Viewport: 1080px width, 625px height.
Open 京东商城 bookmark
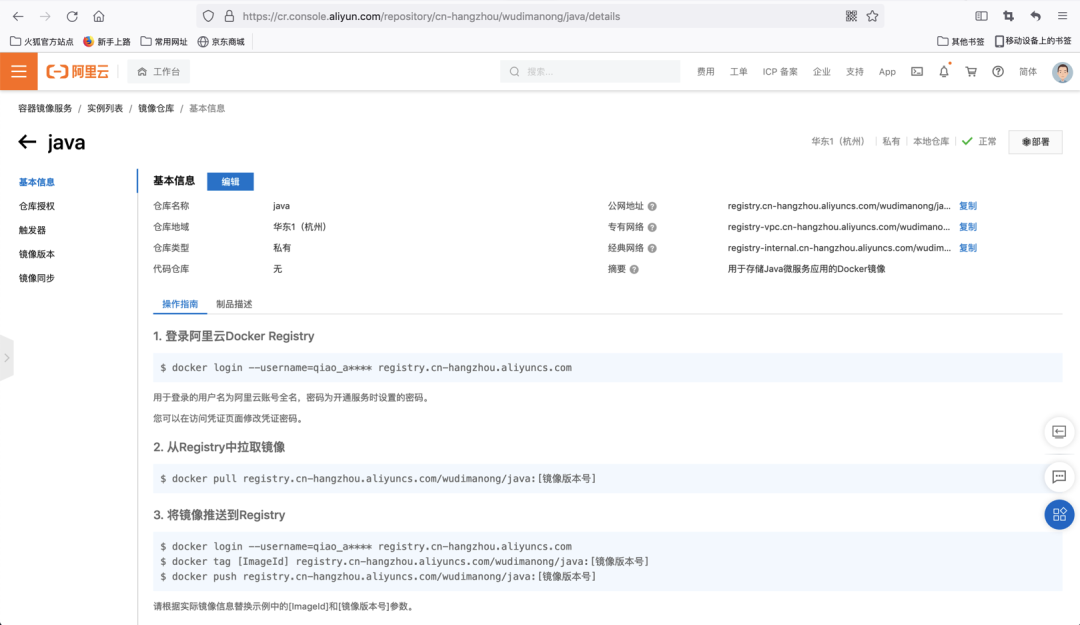pyautogui.click(x=221, y=41)
